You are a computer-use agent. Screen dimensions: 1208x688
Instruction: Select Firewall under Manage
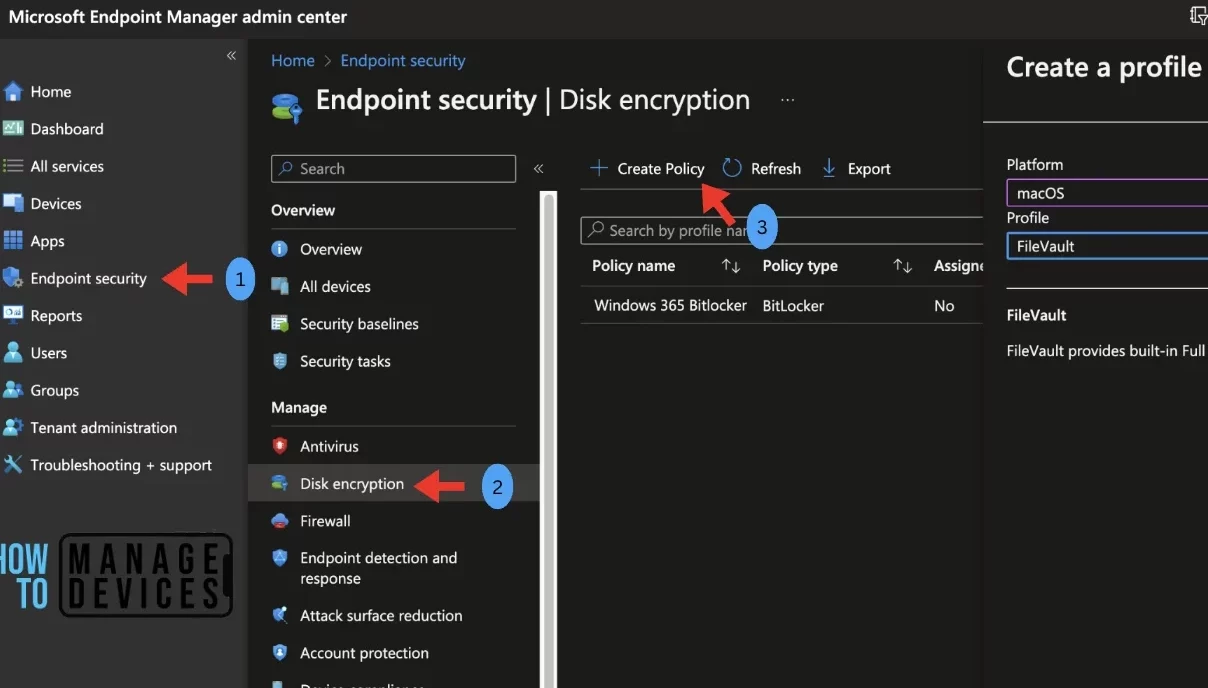[x=325, y=521]
